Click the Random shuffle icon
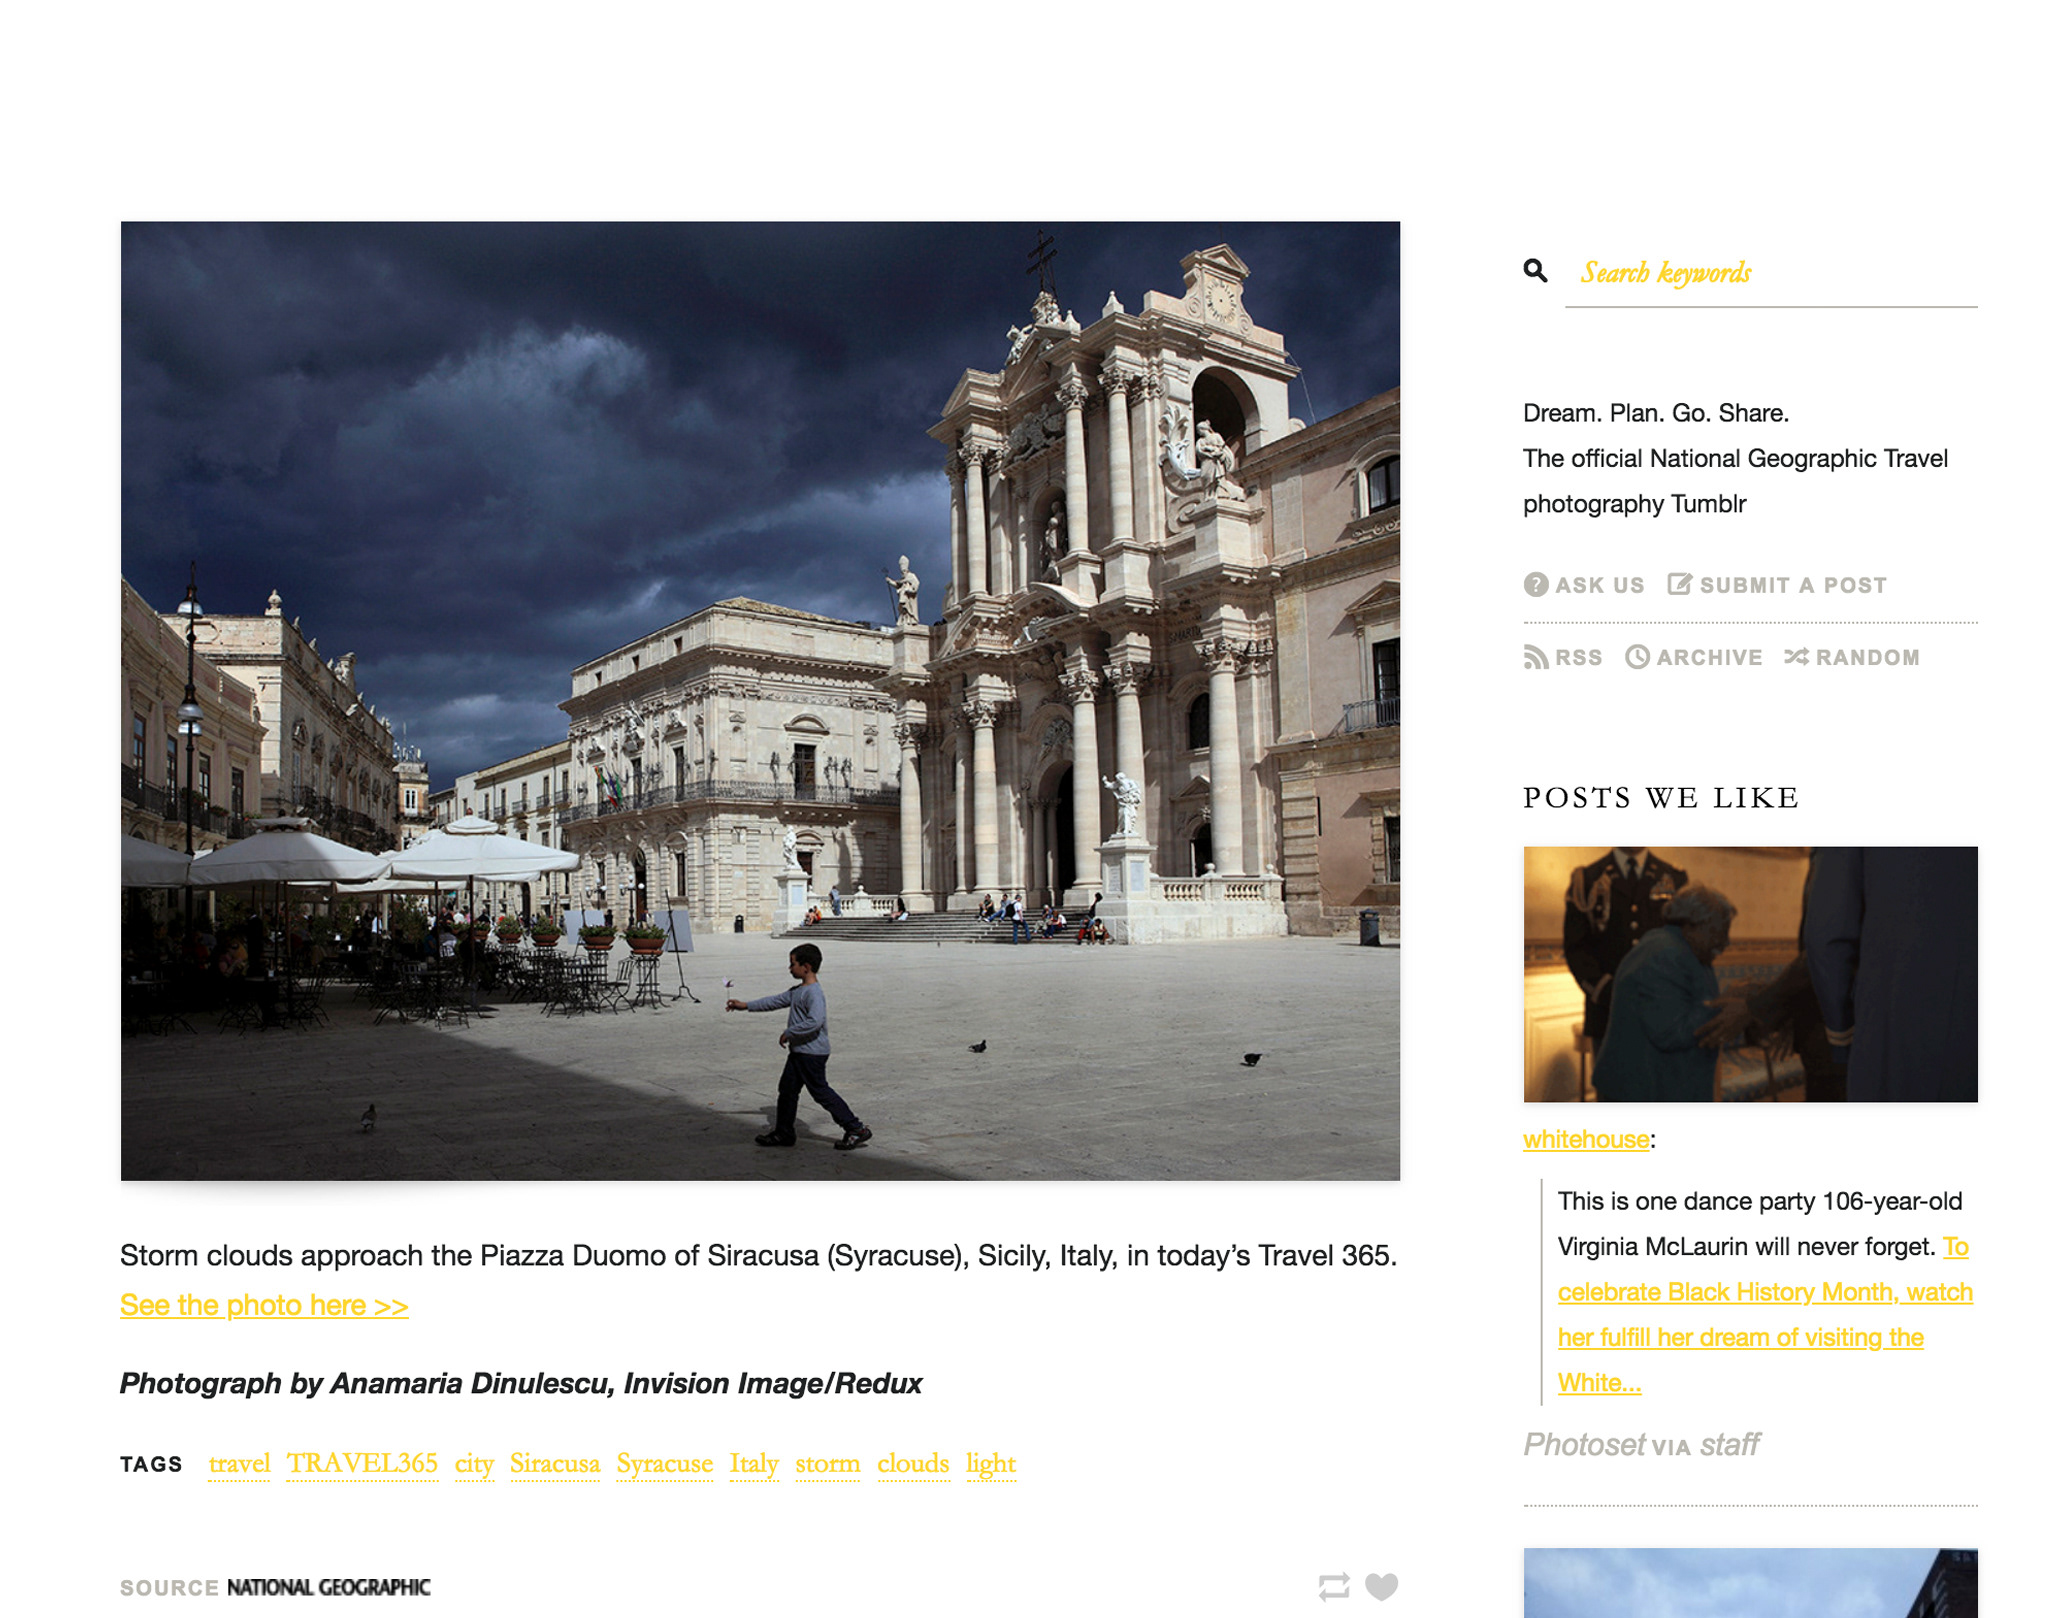The height and width of the screenshot is (1618, 2069). (x=1796, y=657)
